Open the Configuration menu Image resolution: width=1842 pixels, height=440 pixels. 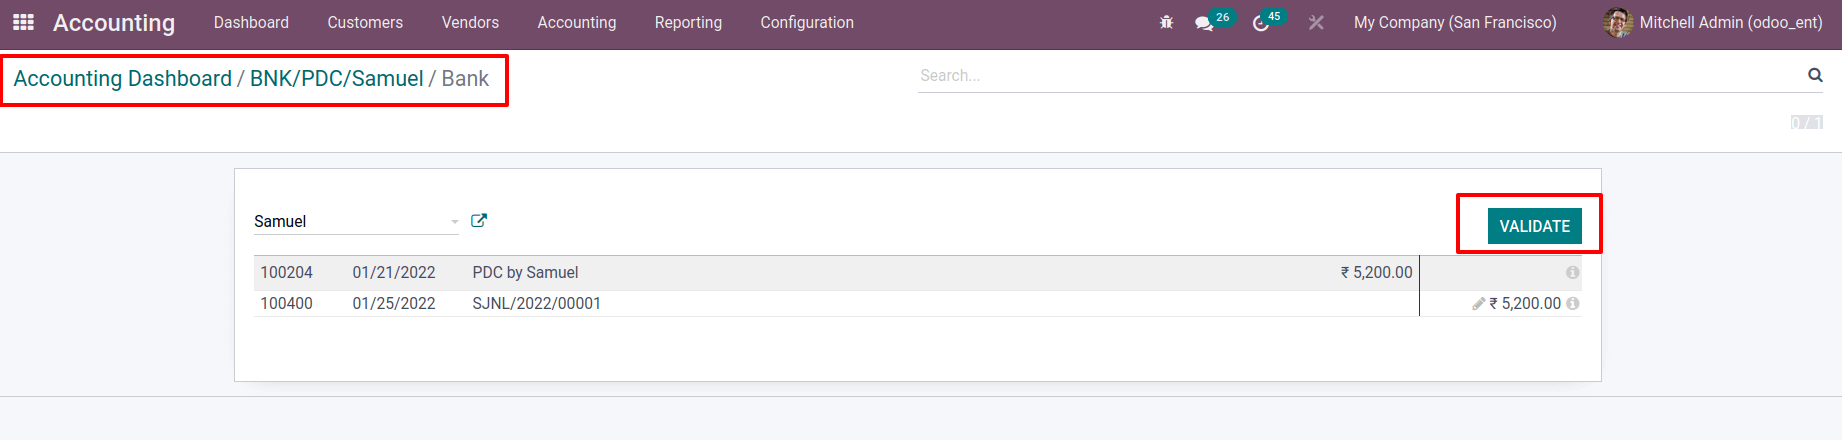(x=807, y=22)
